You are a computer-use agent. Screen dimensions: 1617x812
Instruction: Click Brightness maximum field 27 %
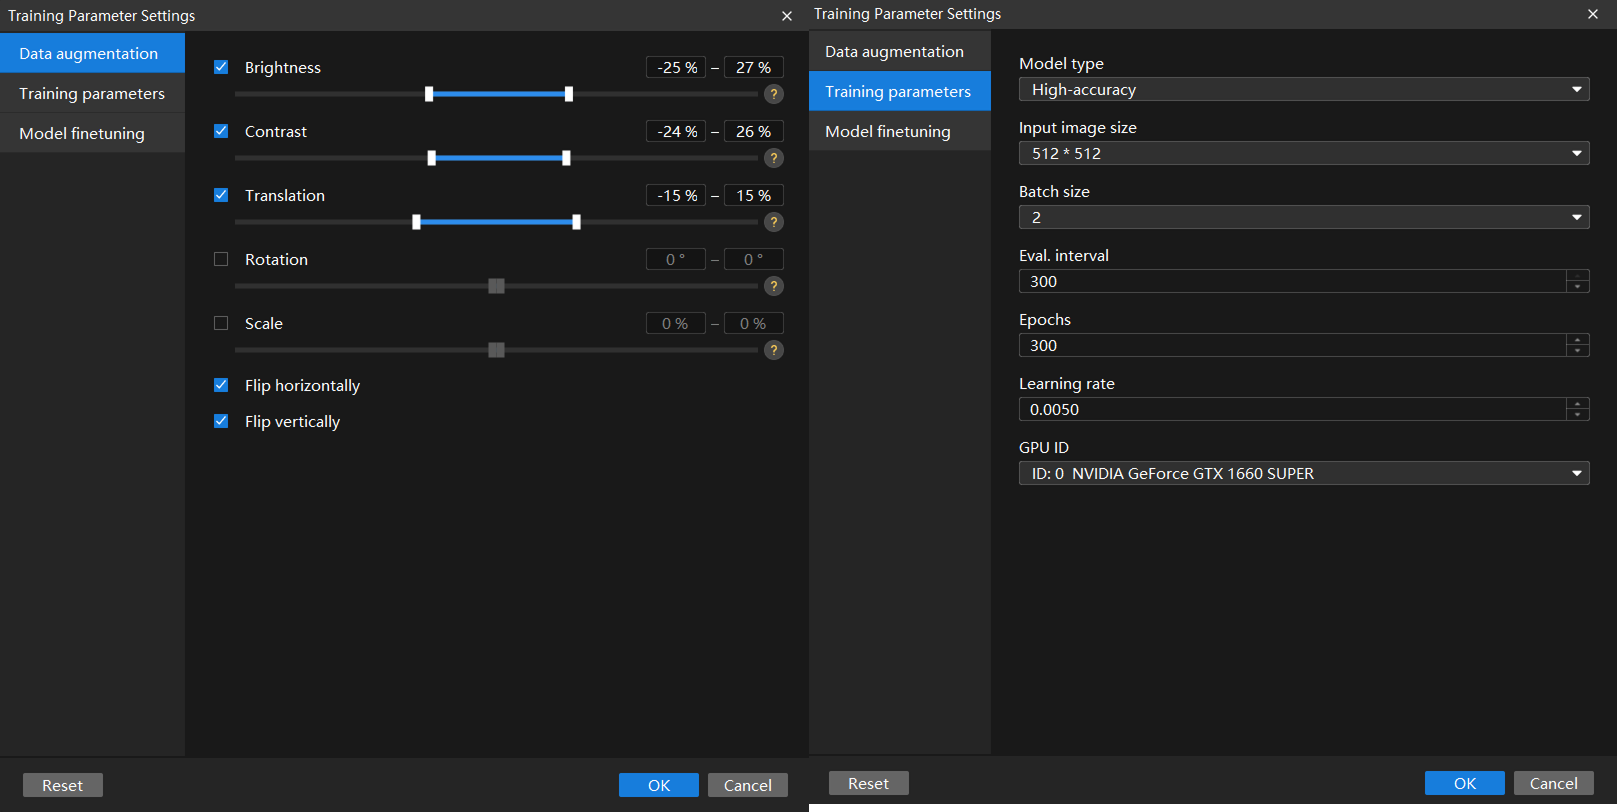[x=754, y=67]
